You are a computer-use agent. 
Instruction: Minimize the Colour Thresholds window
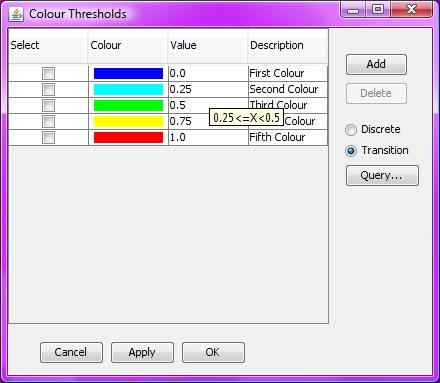click(353, 10)
